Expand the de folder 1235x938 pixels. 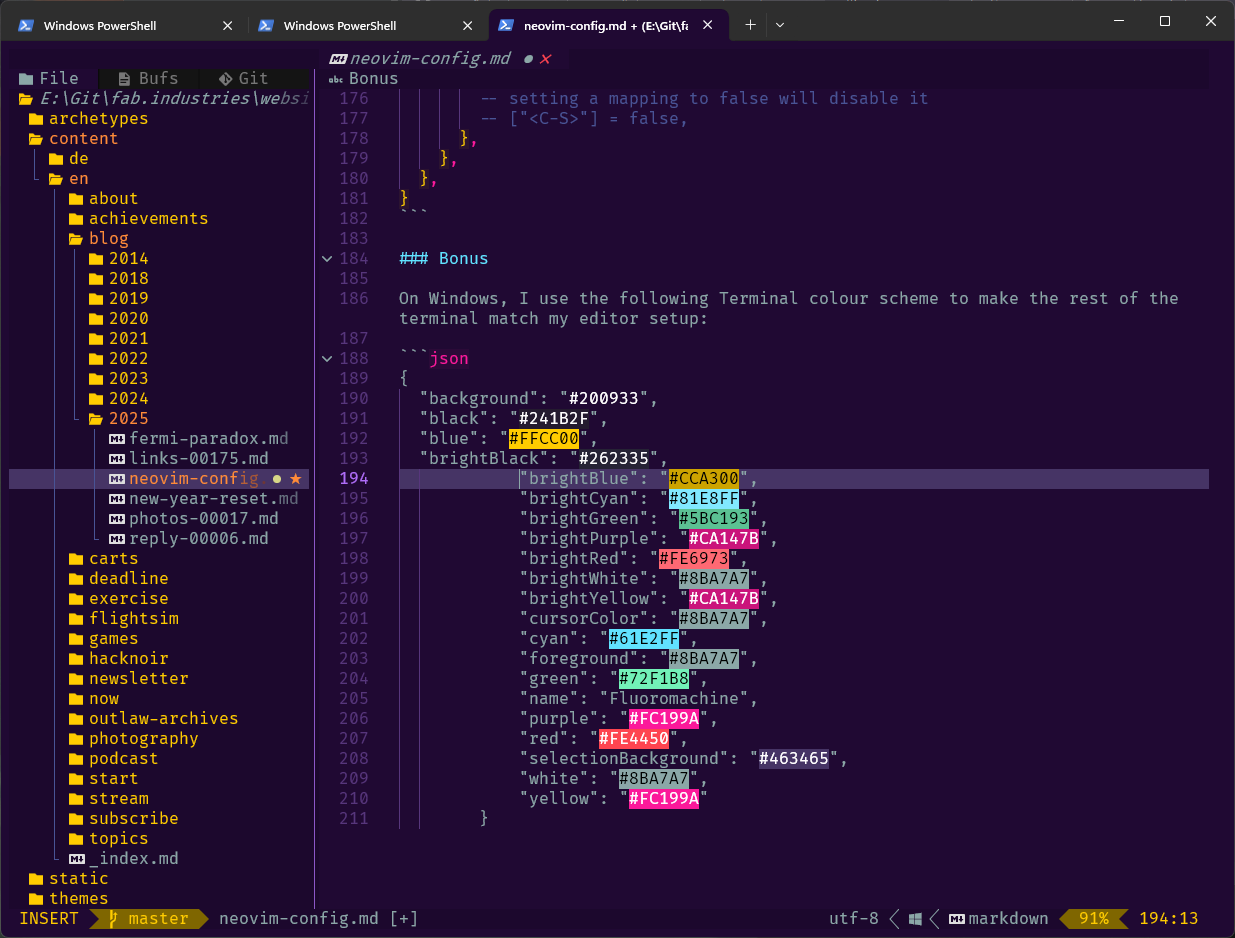[69, 158]
